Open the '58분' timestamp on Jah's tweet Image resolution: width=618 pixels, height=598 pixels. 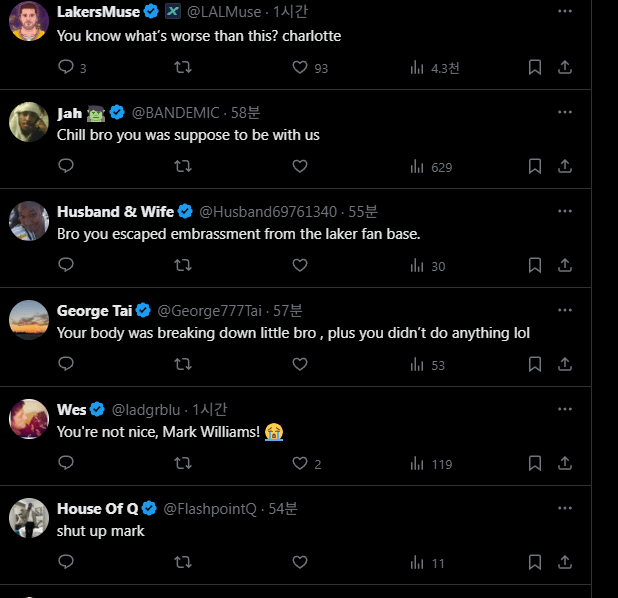pyautogui.click(x=245, y=111)
